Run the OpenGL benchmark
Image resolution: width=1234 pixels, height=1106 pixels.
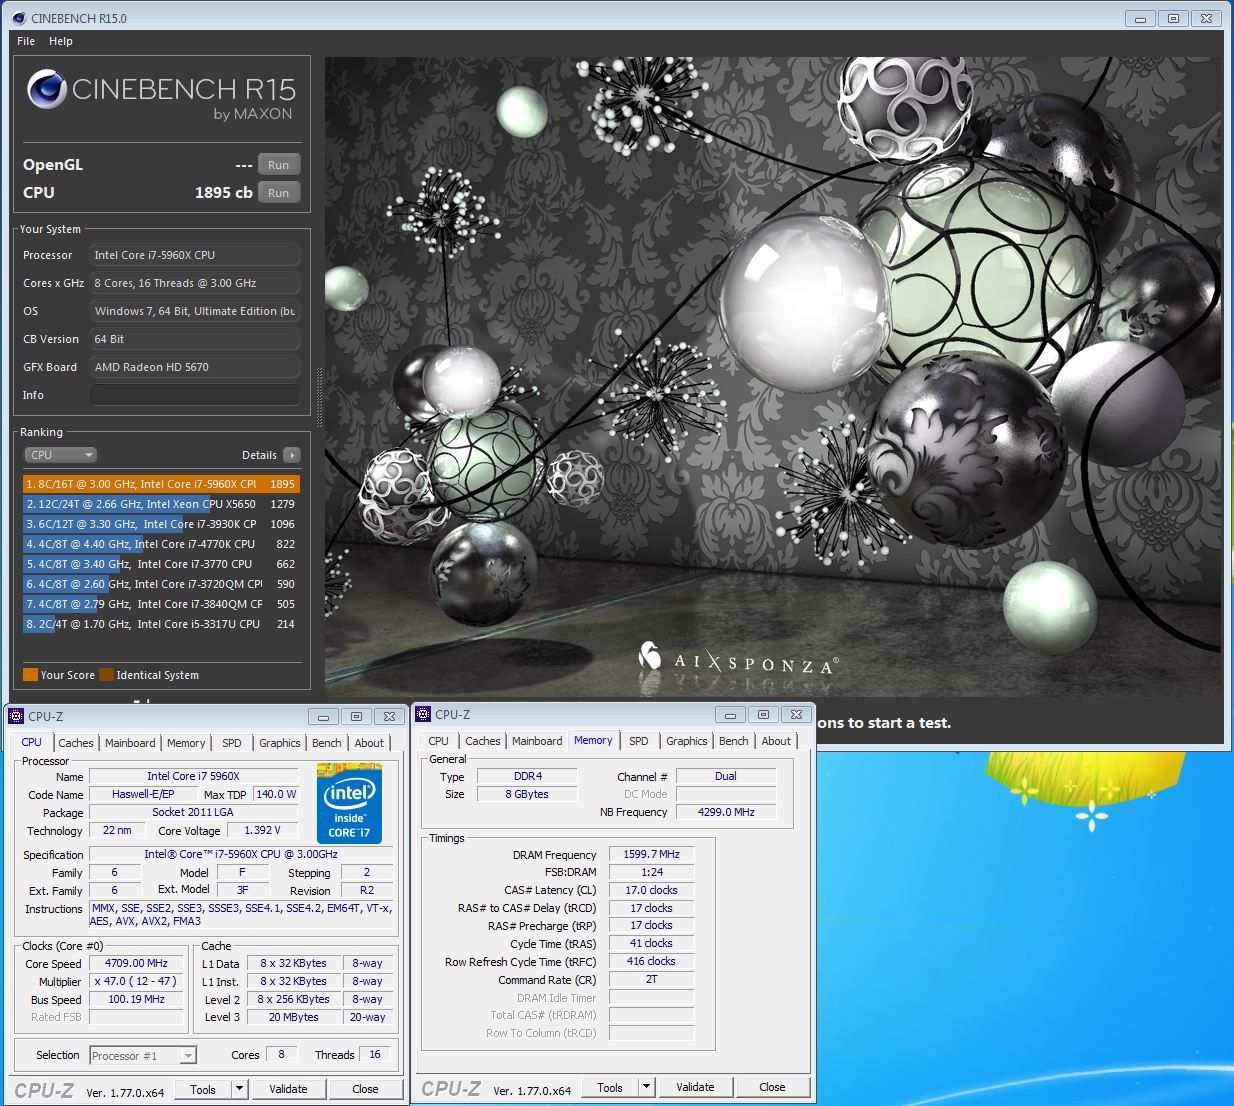pos(279,165)
